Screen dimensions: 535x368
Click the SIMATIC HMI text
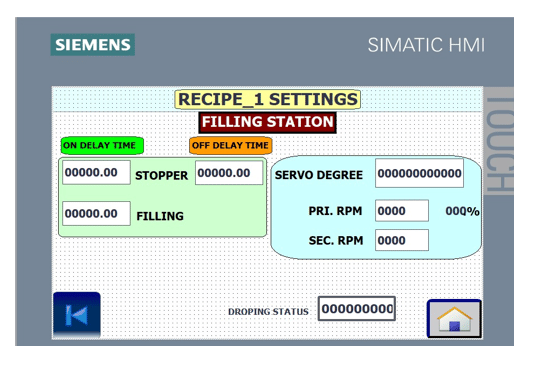[426, 45]
